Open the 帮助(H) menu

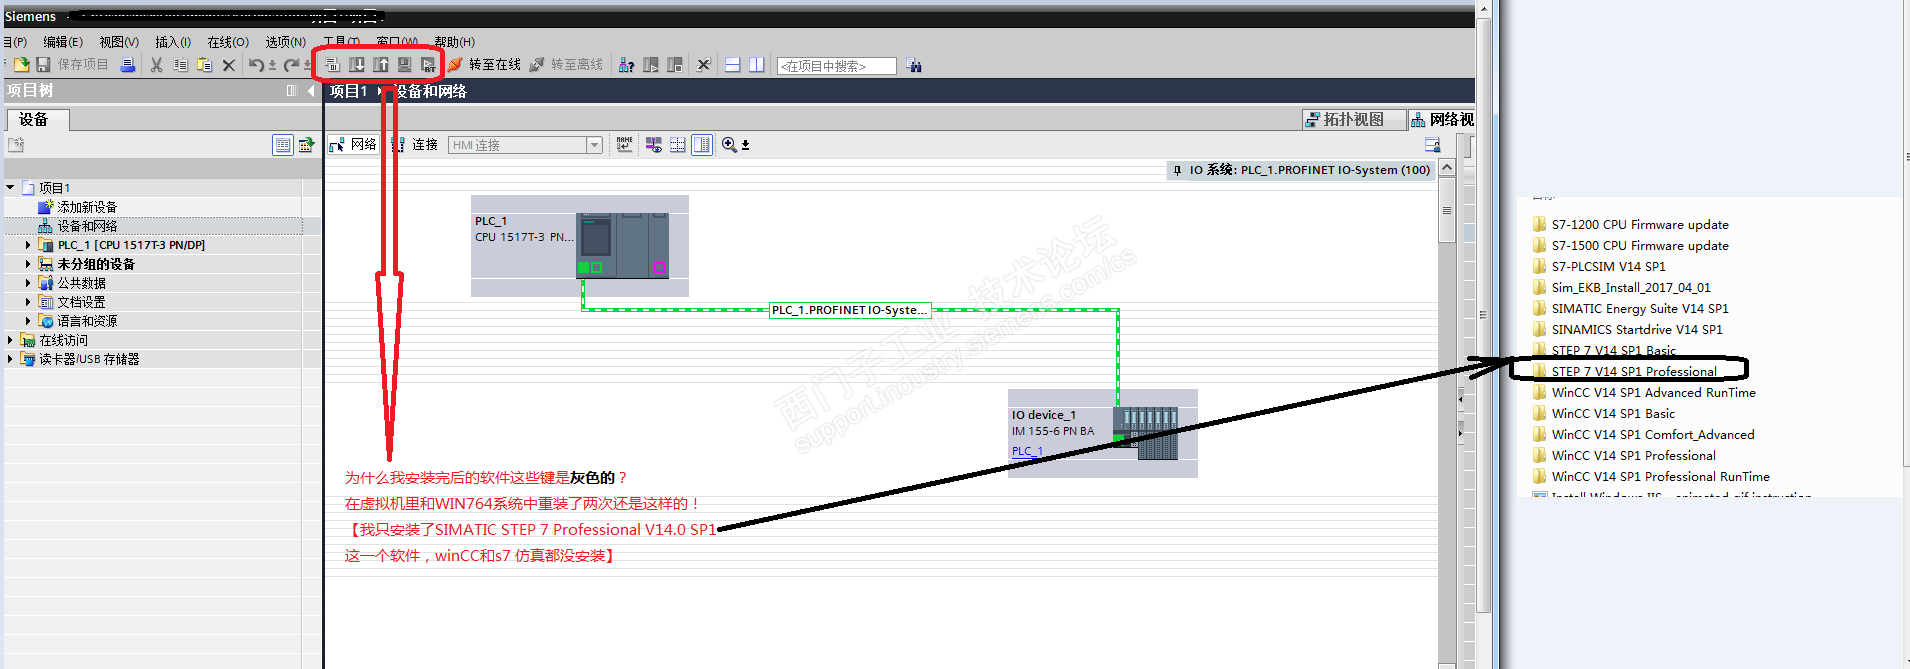click(x=455, y=42)
